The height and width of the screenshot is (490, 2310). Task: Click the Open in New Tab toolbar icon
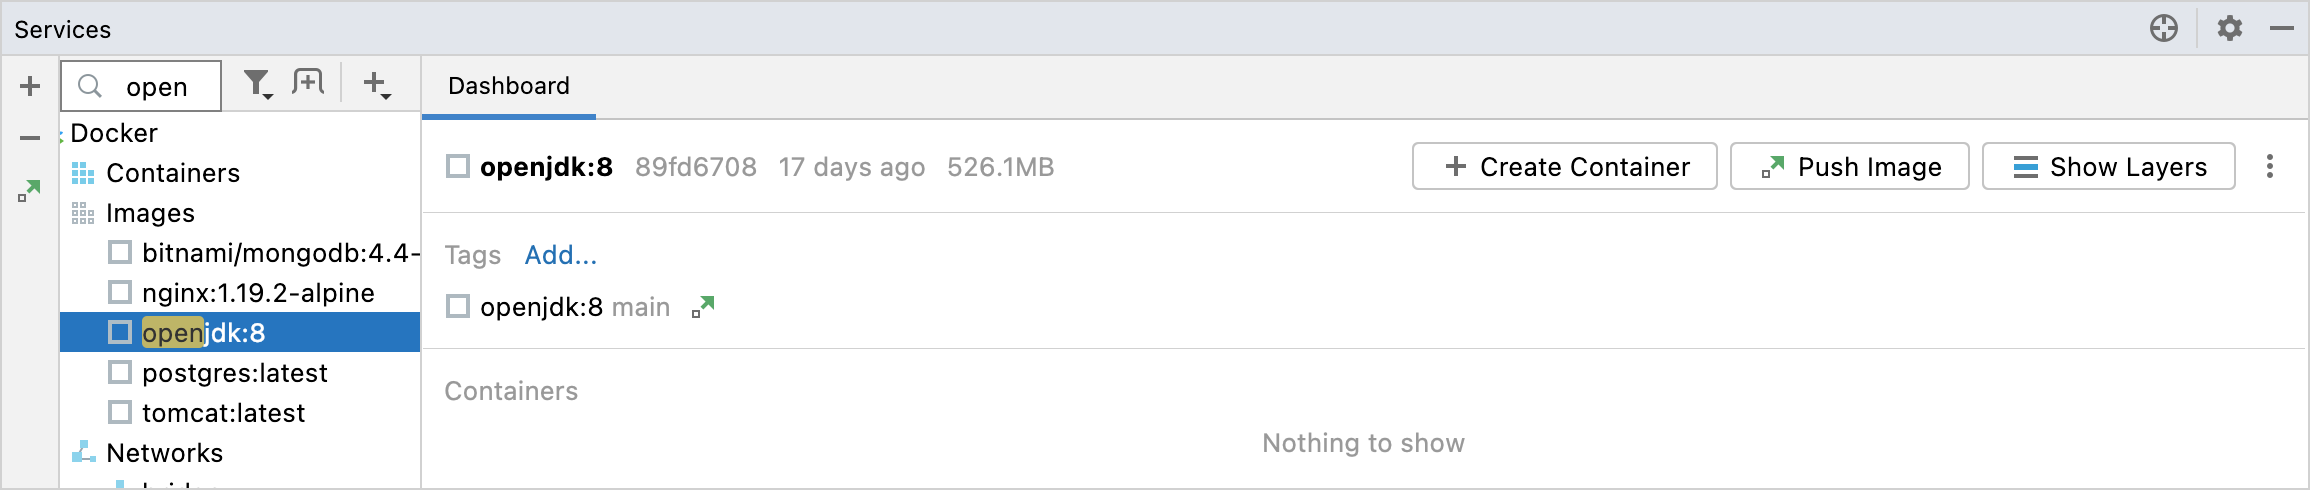[x=308, y=84]
